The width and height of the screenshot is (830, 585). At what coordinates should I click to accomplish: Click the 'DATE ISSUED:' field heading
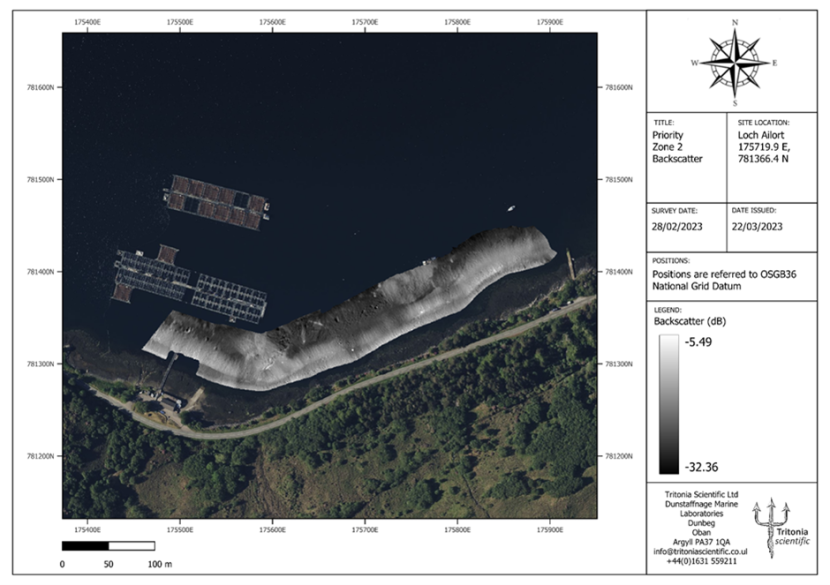coord(754,211)
